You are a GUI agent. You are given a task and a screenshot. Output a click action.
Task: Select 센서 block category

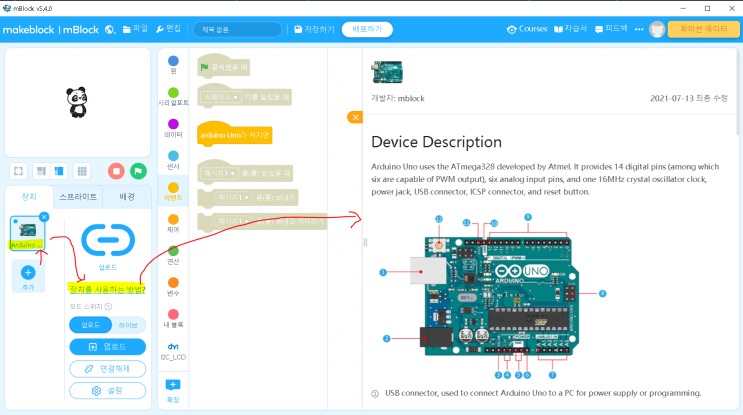click(x=173, y=160)
